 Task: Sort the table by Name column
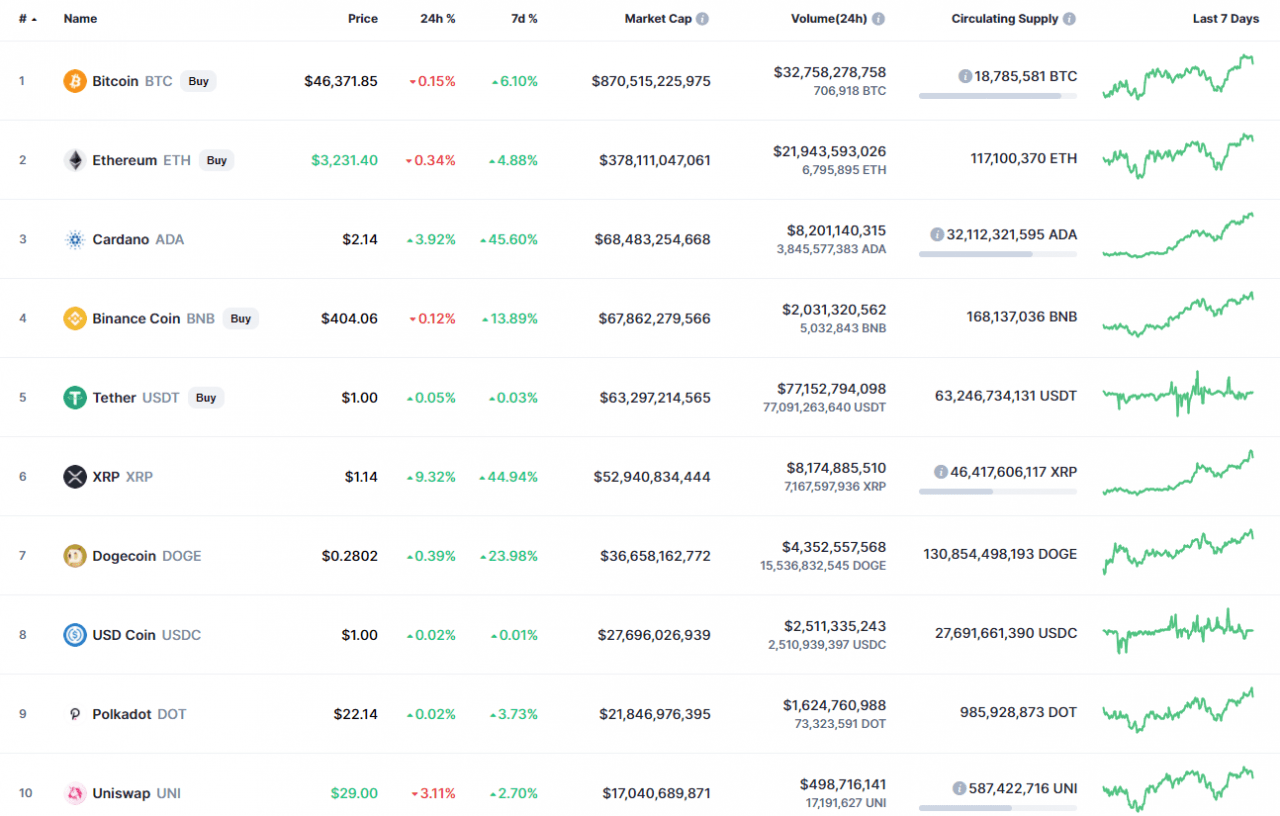click(80, 19)
